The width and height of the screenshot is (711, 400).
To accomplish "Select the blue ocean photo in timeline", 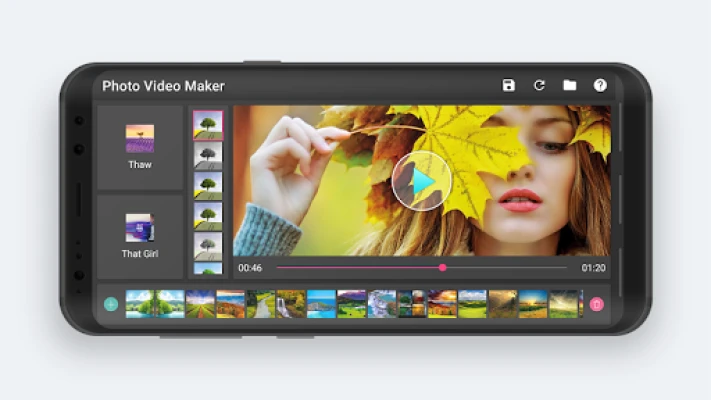I will click(x=321, y=304).
